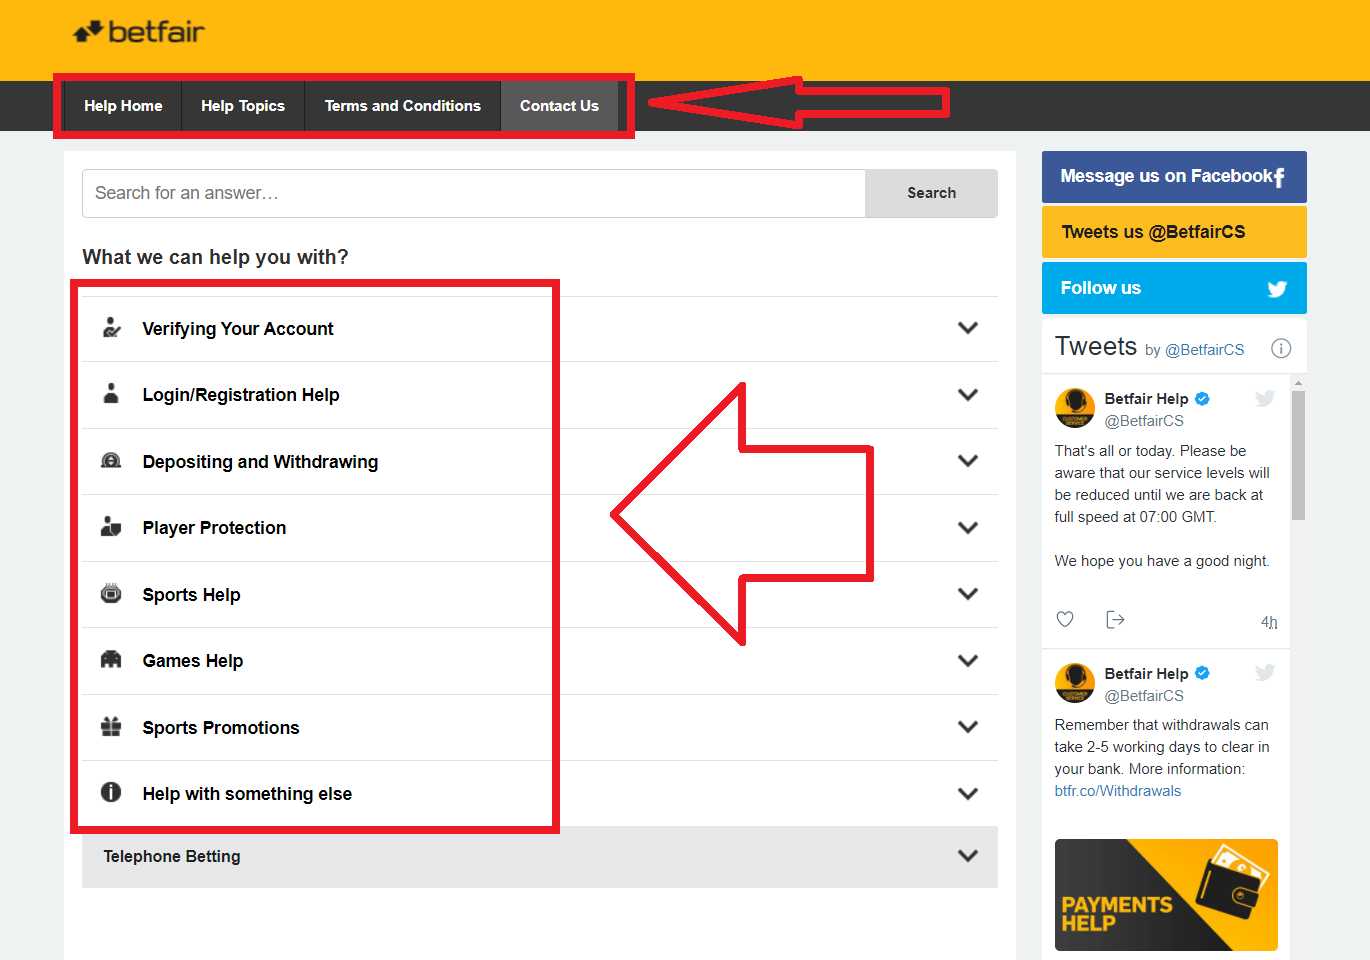Click the Search button
The width and height of the screenshot is (1370, 960).
(931, 193)
